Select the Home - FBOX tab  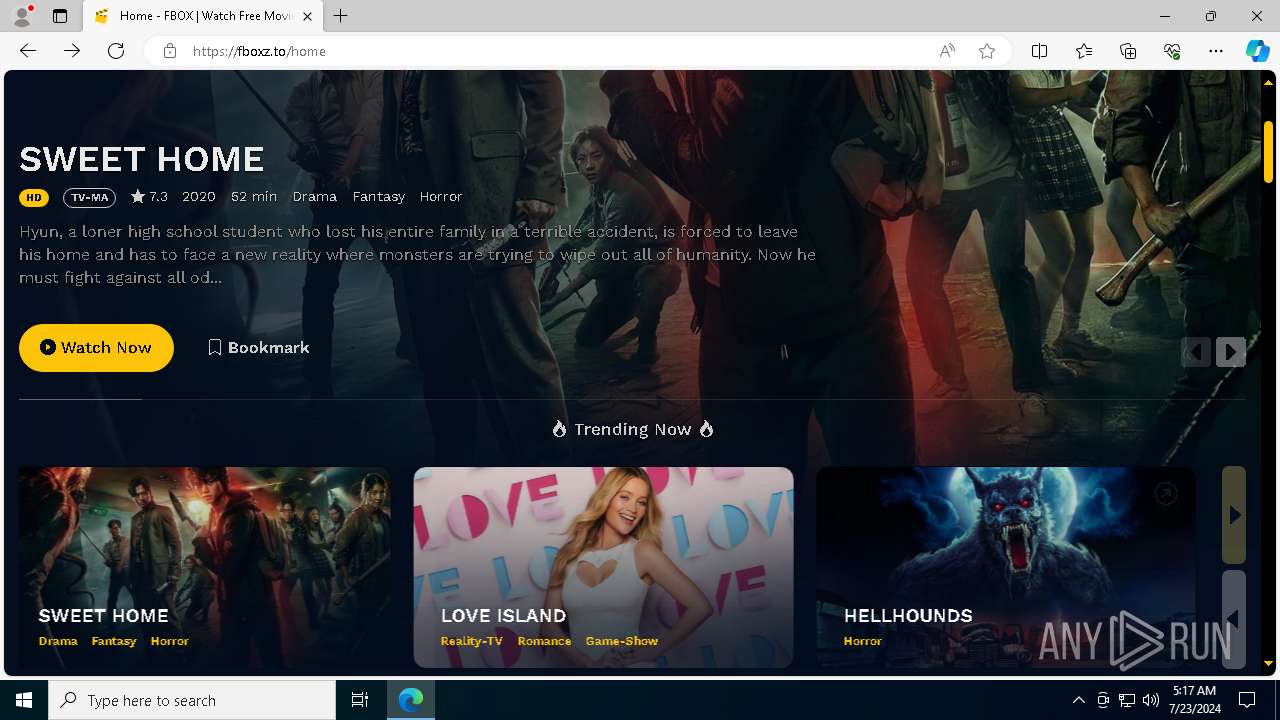tap(203, 16)
